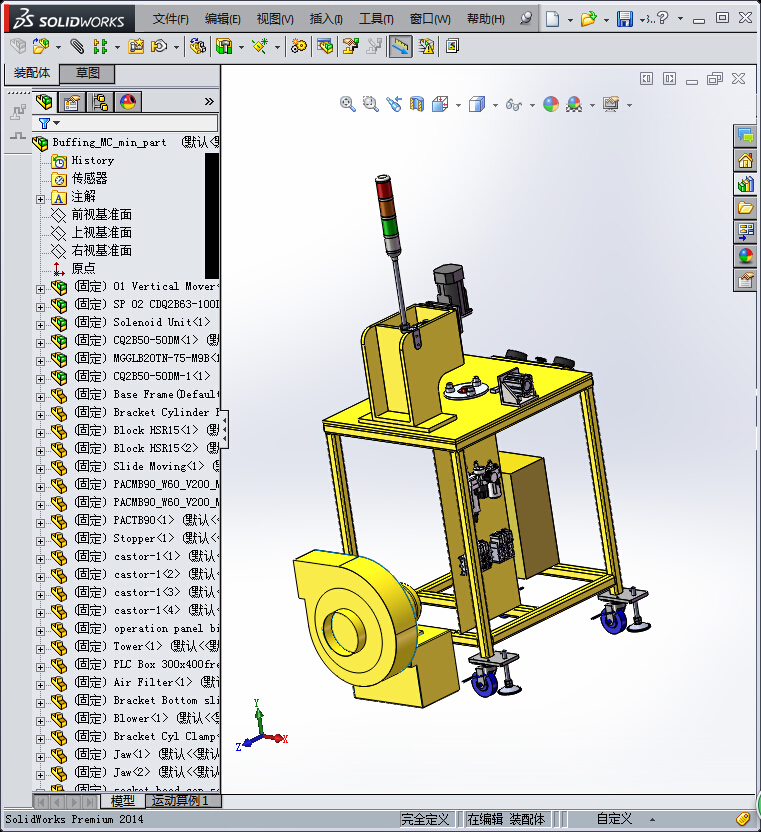The width and height of the screenshot is (761, 832).
Task: Click the Zoom to Area tool
Action: point(370,104)
